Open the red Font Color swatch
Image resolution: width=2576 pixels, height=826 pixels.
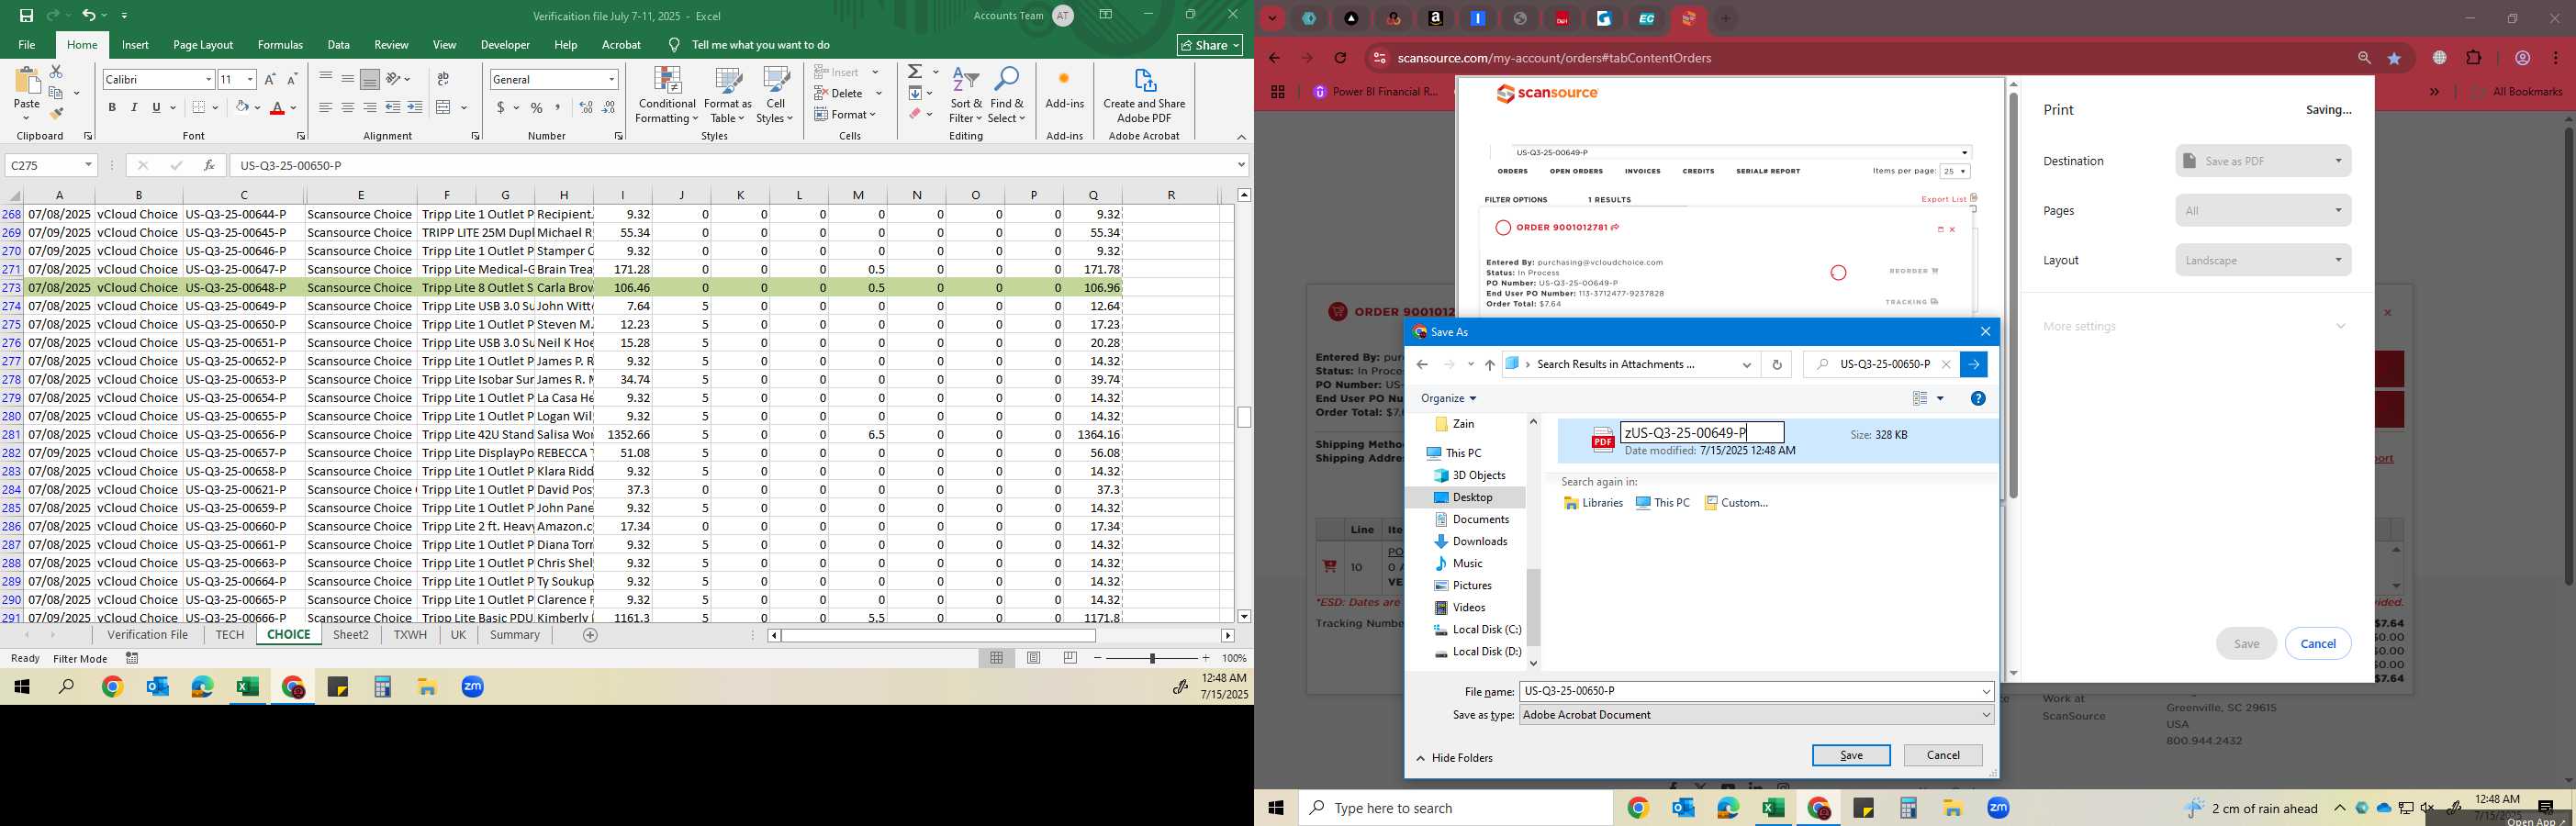278,107
